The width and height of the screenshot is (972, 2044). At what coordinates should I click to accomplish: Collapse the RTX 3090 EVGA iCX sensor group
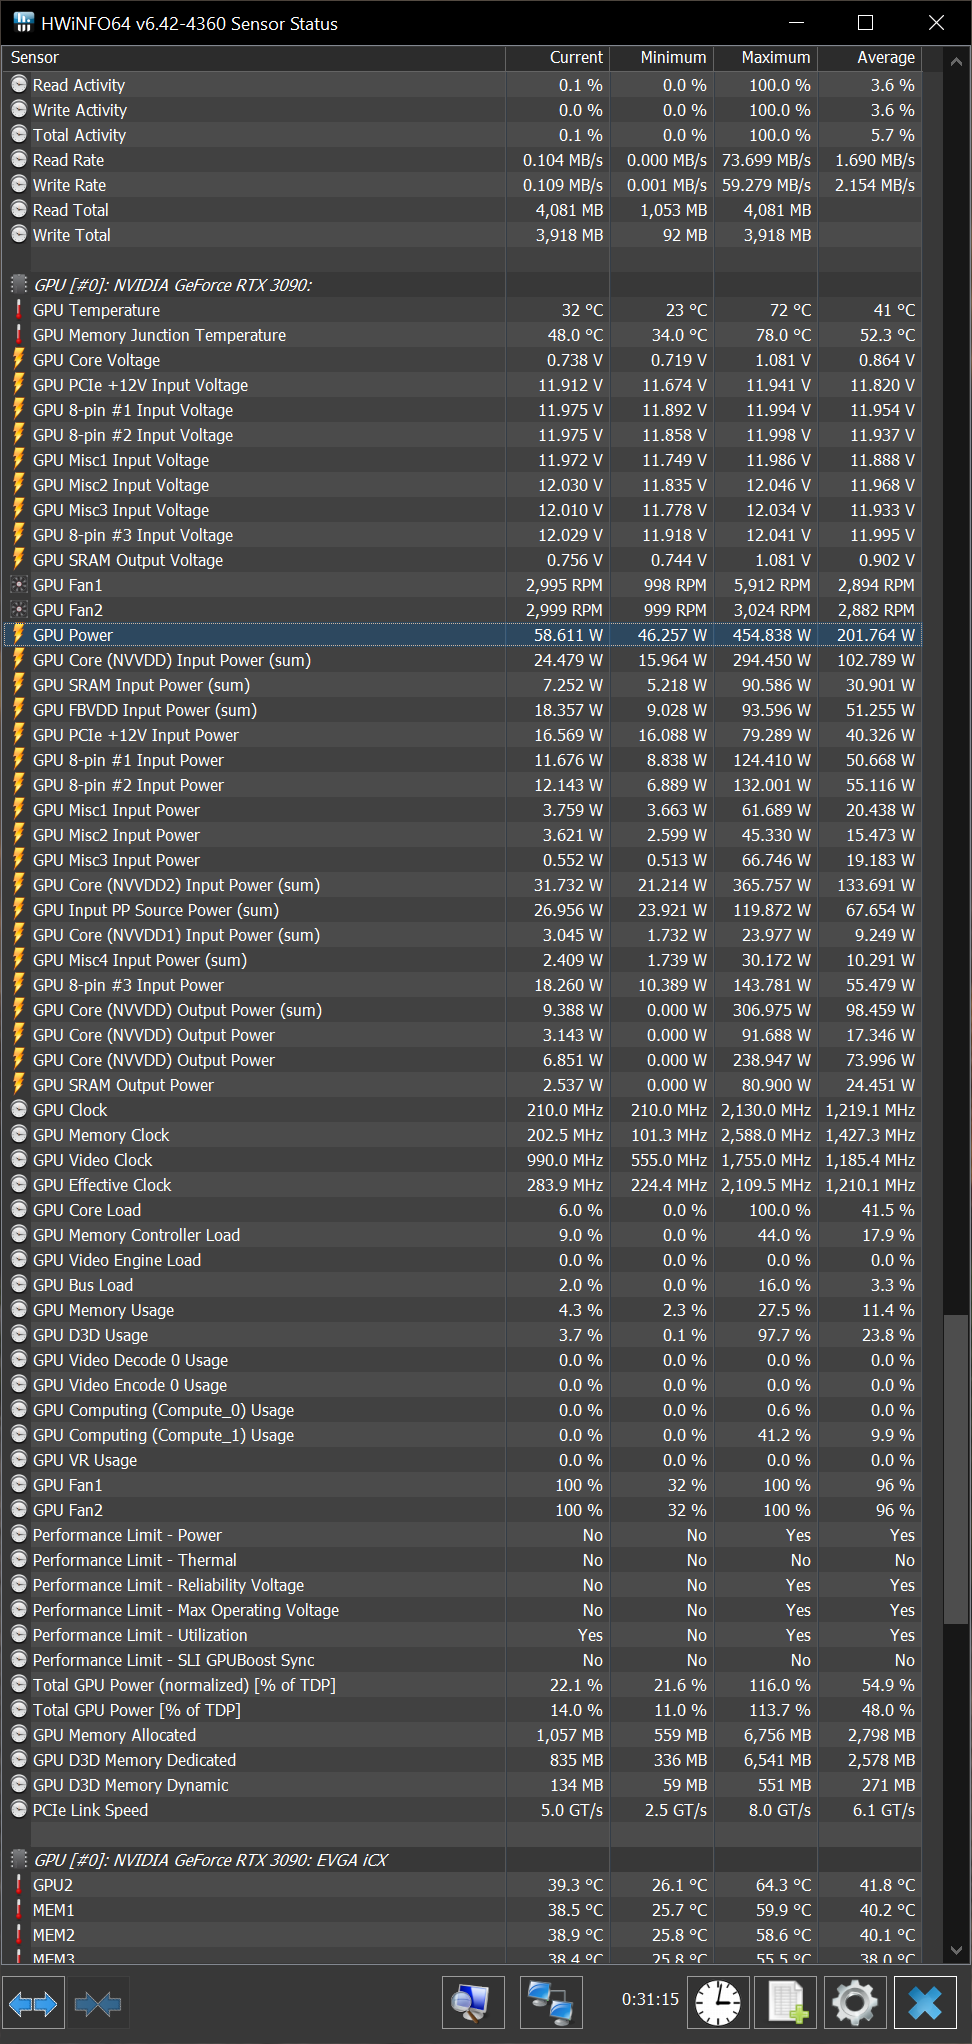coord(18,1860)
